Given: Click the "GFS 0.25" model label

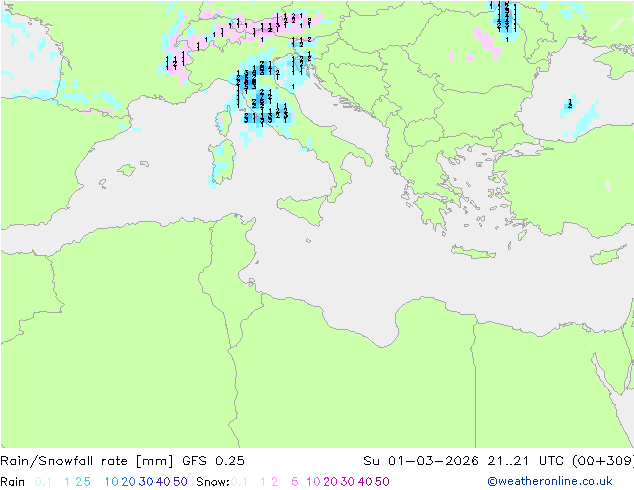Looking at the screenshot, I should 213,461.
